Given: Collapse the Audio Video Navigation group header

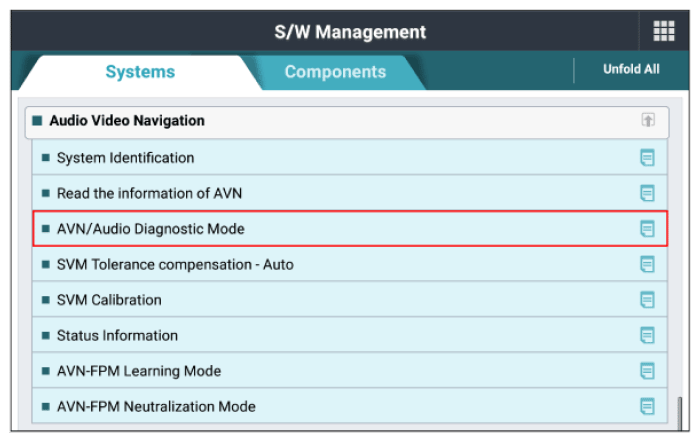Looking at the screenshot, I should pos(347,122).
